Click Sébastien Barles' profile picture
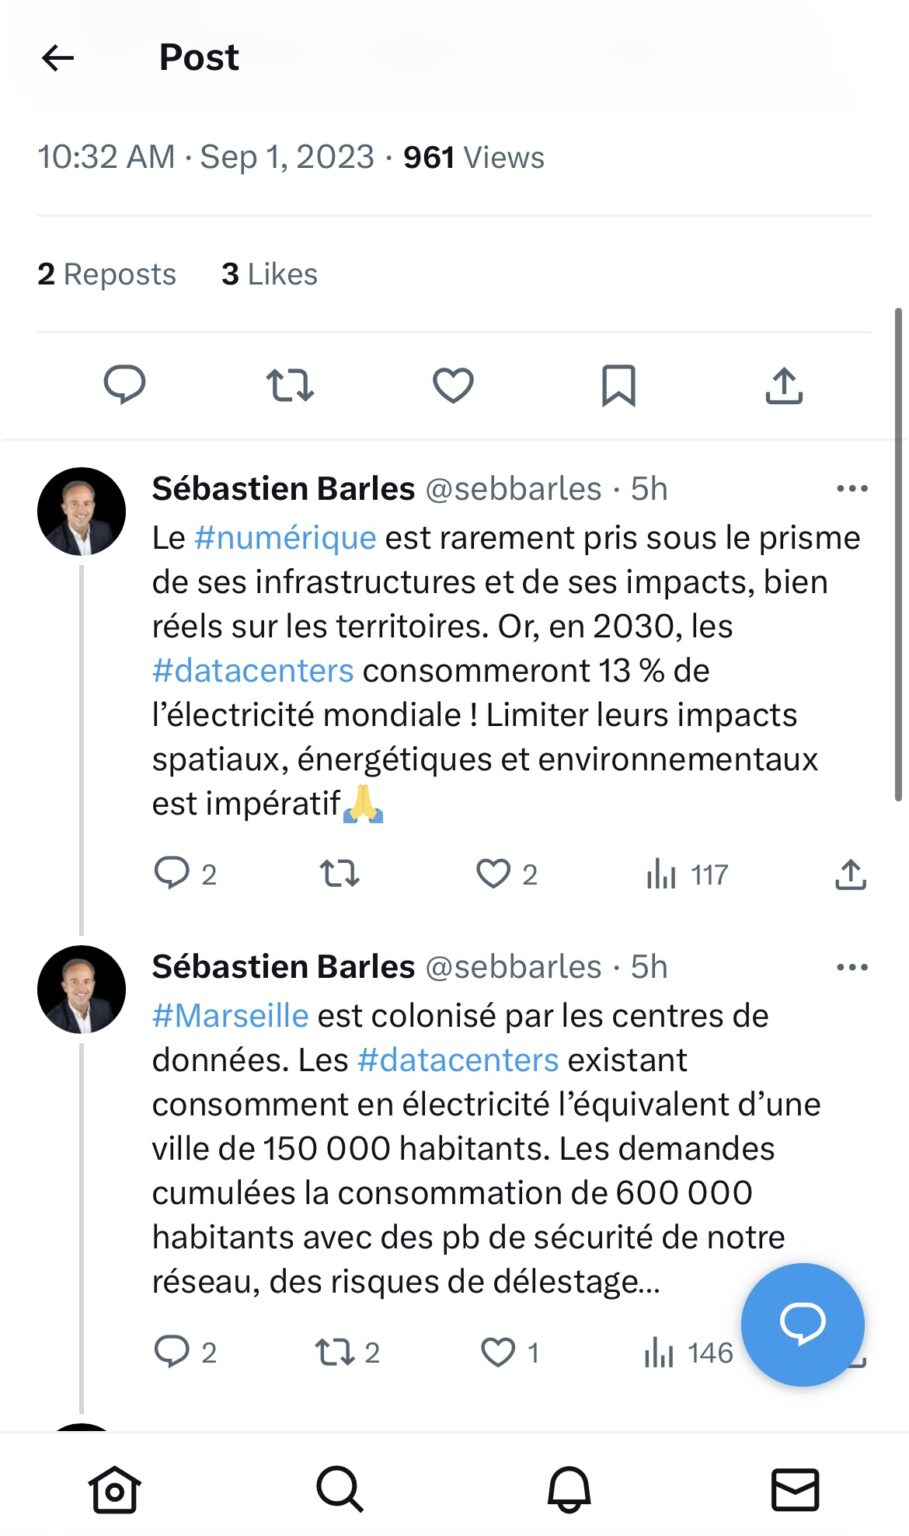Viewport: 909px width, 1536px height. (x=81, y=511)
